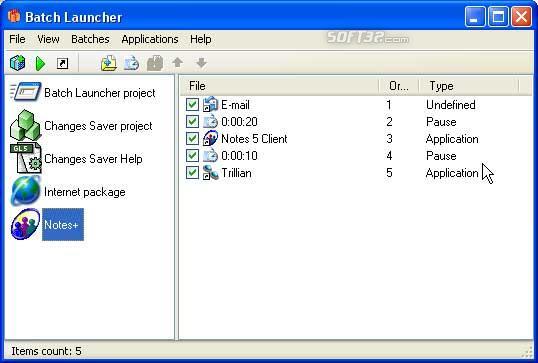Click the Notes+ batch icon
Screen dimensions: 538x363
(26, 224)
